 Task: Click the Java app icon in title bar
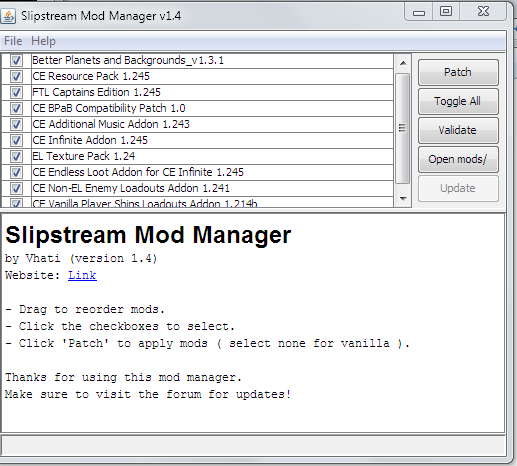click(8, 16)
